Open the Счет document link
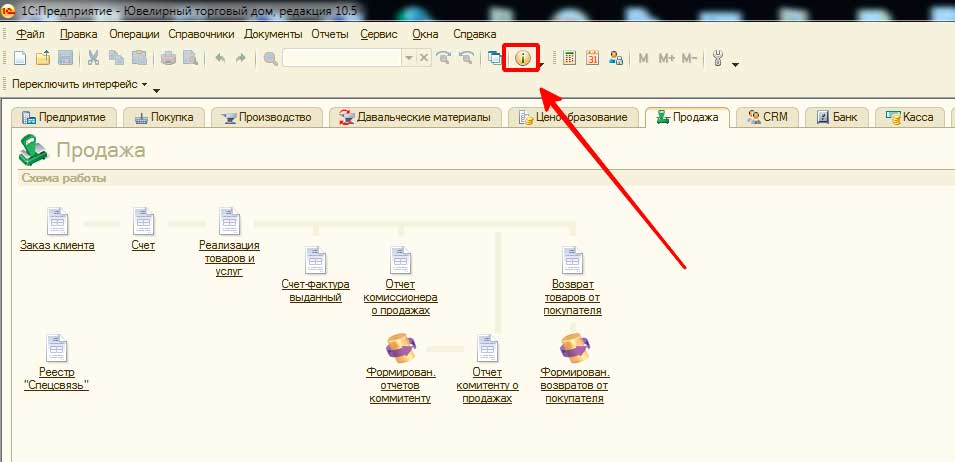The height and width of the screenshot is (462, 955). 143,246
